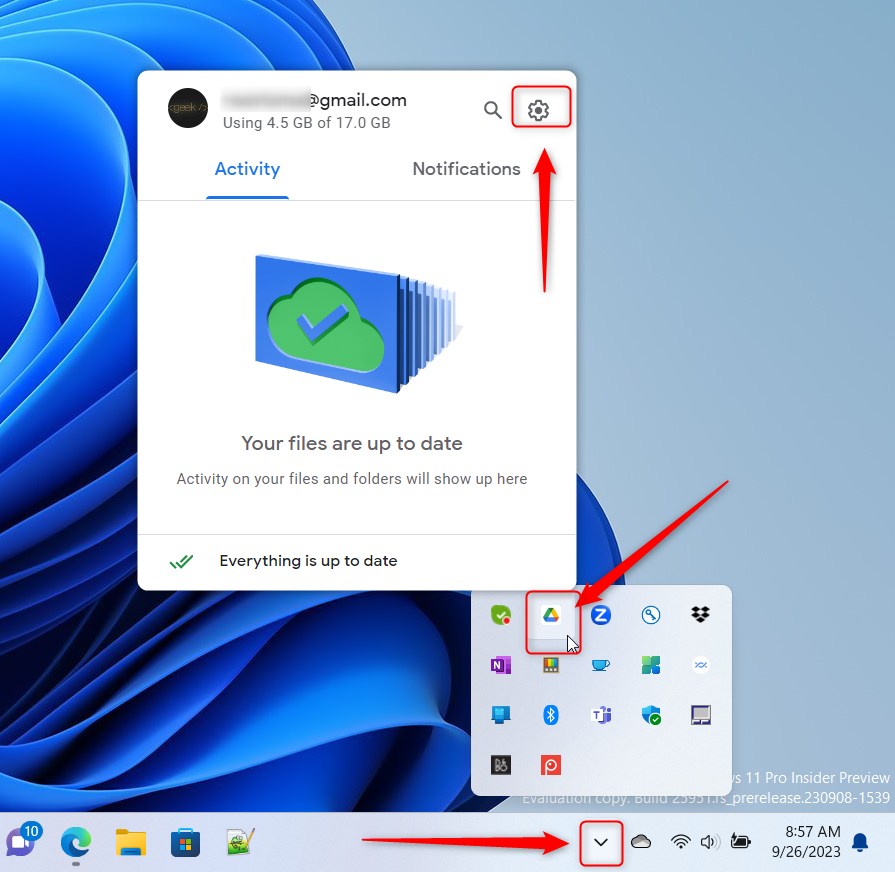The width and height of the screenshot is (895, 872).
Task: Collapse the hidden icons chevron in taskbar
Action: pos(600,842)
